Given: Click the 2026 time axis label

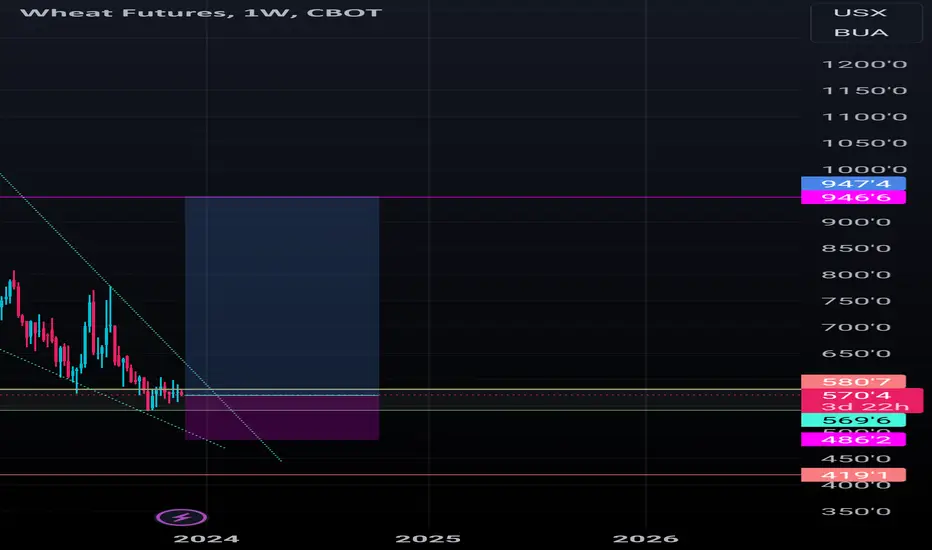Looking at the screenshot, I should [x=646, y=539].
